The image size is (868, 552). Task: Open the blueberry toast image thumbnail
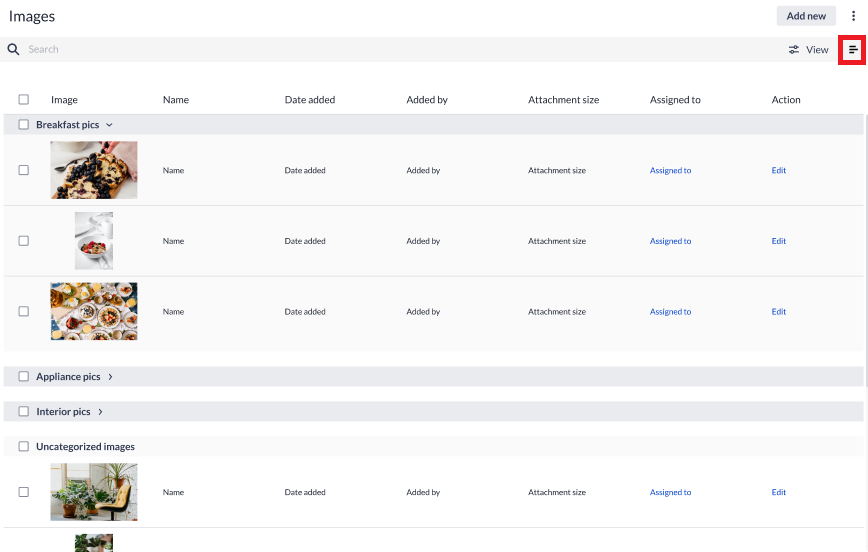coord(94,170)
